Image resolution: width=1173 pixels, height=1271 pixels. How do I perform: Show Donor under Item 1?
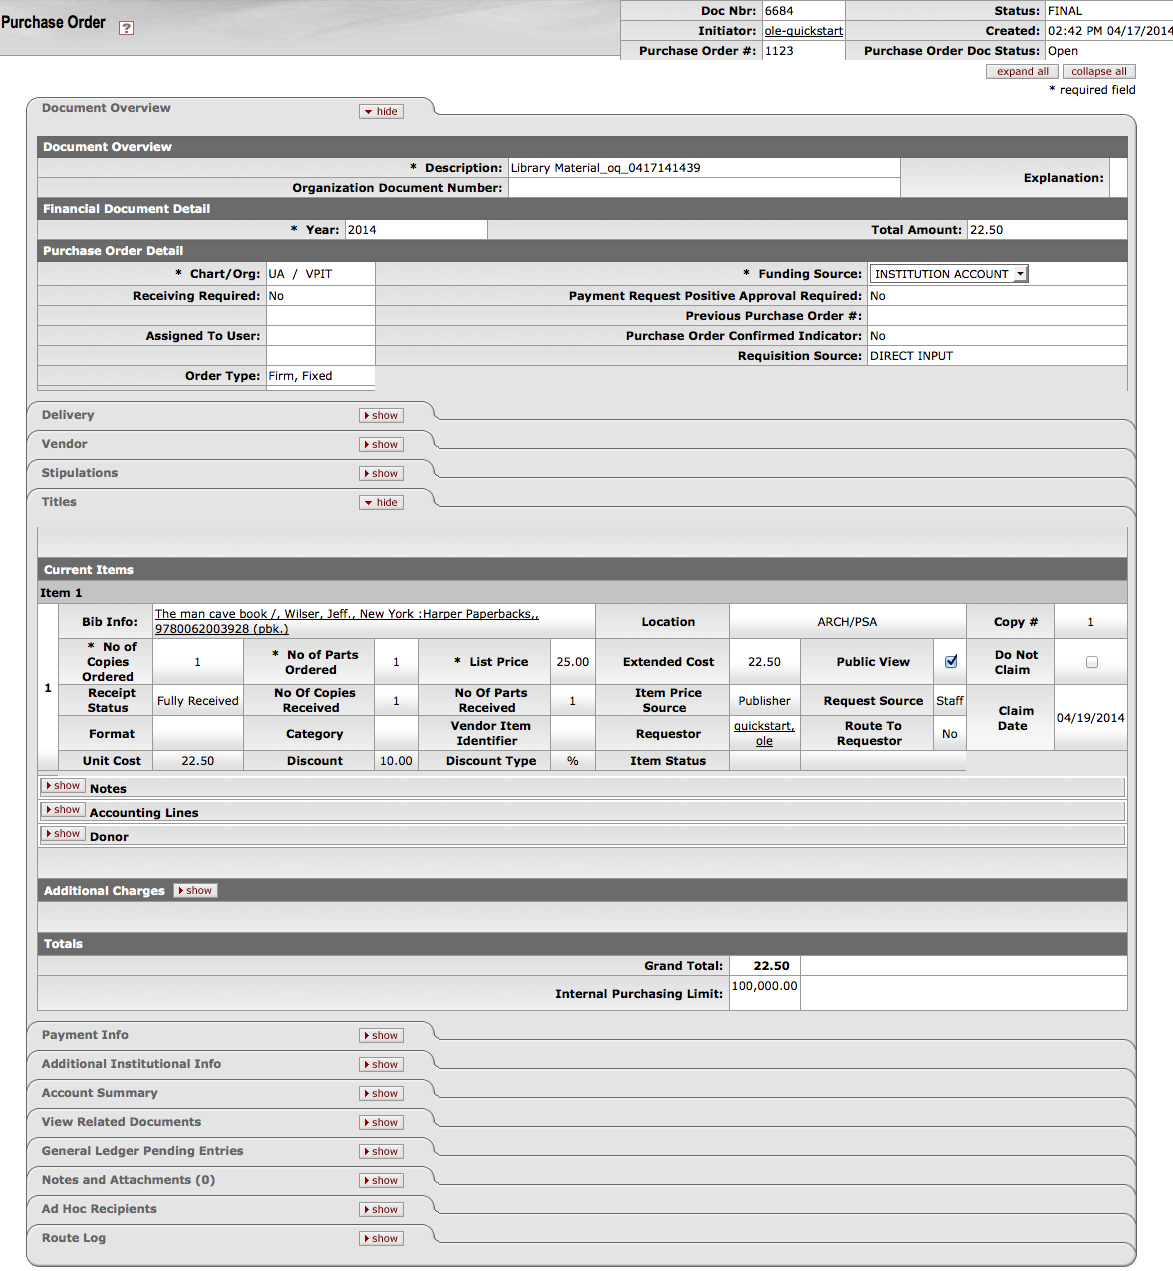[63, 834]
